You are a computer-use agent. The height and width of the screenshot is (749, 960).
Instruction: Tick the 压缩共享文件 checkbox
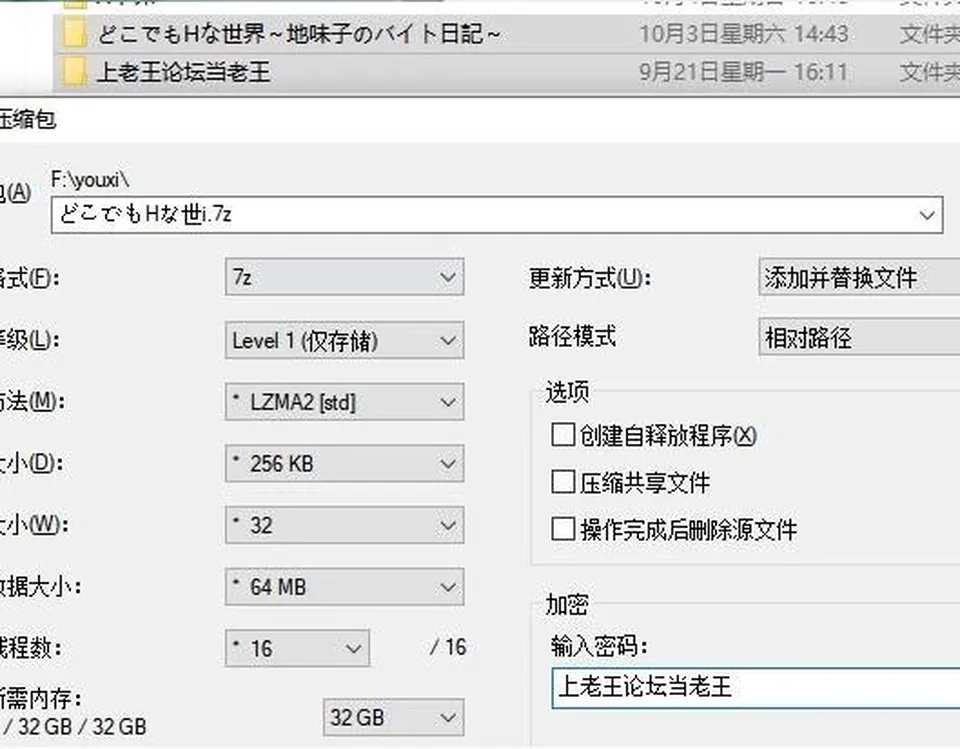pyautogui.click(x=563, y=482)
